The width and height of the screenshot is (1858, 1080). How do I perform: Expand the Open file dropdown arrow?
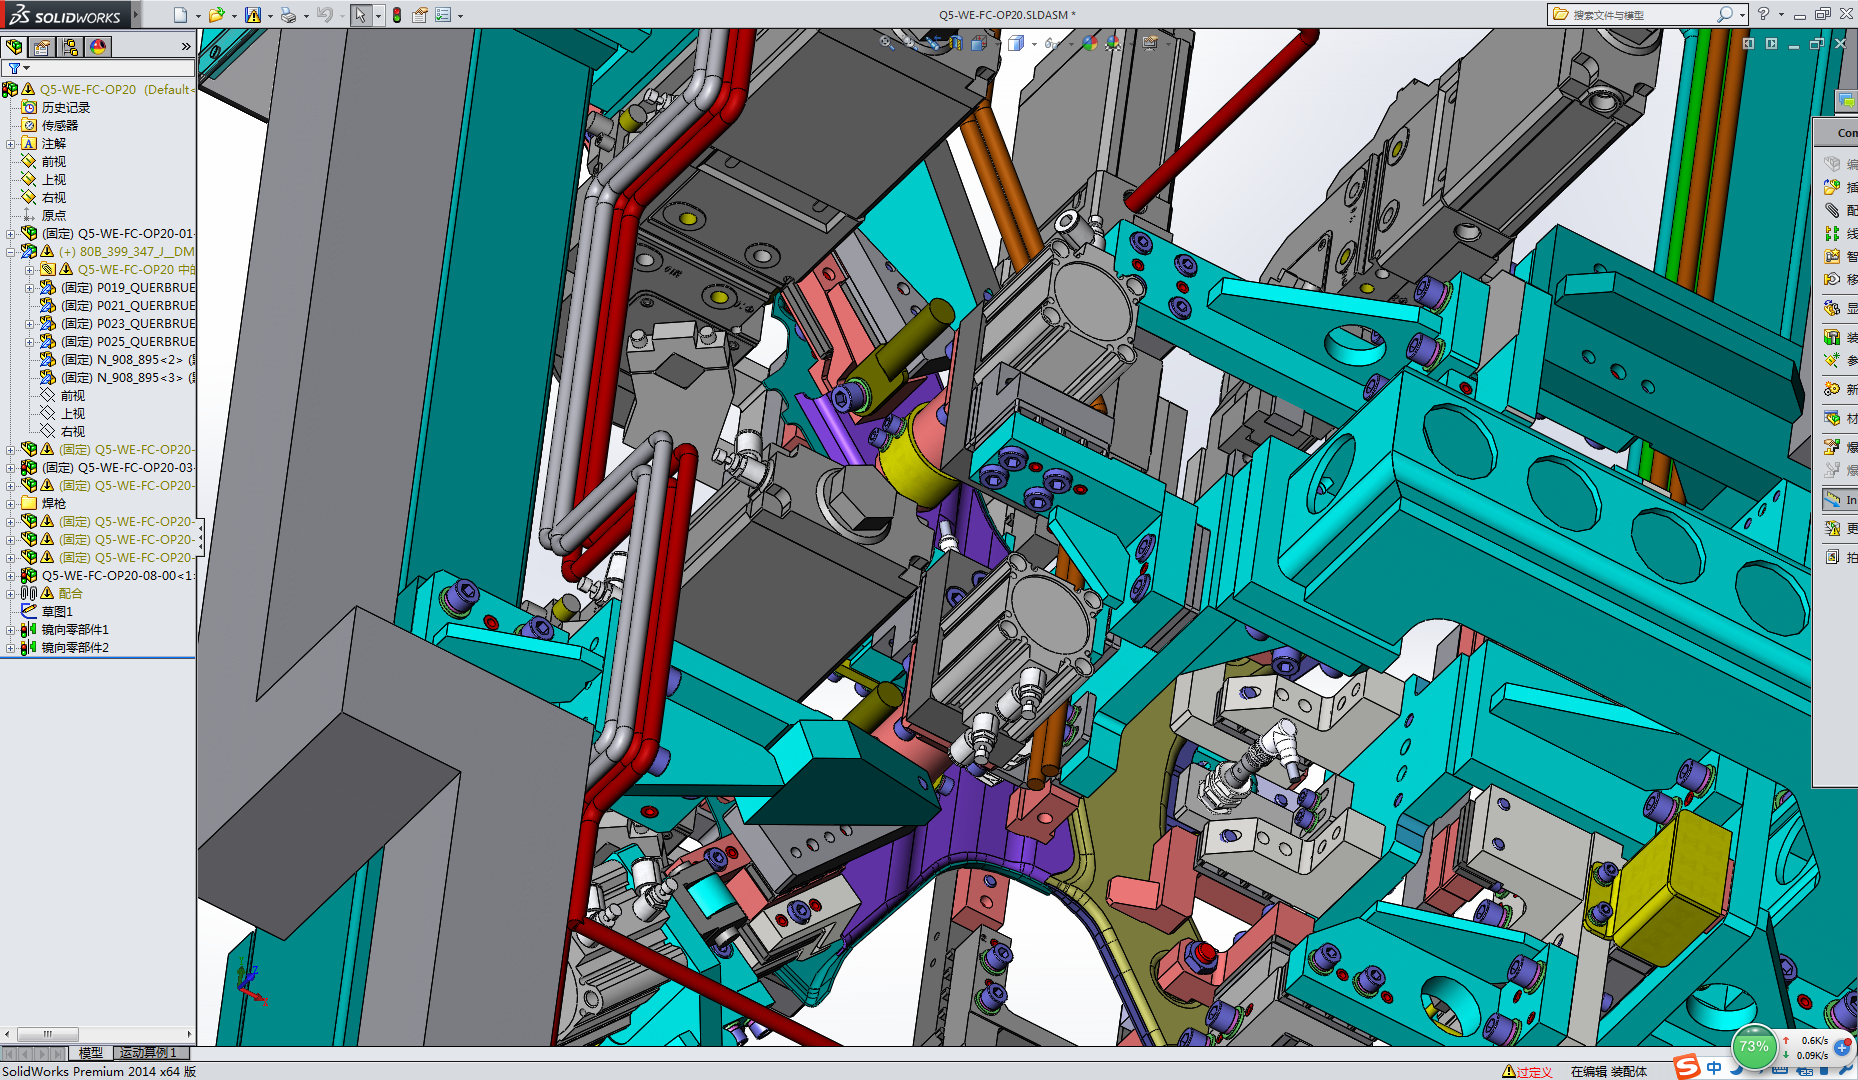pyautogui.click(x=233, y=16)
